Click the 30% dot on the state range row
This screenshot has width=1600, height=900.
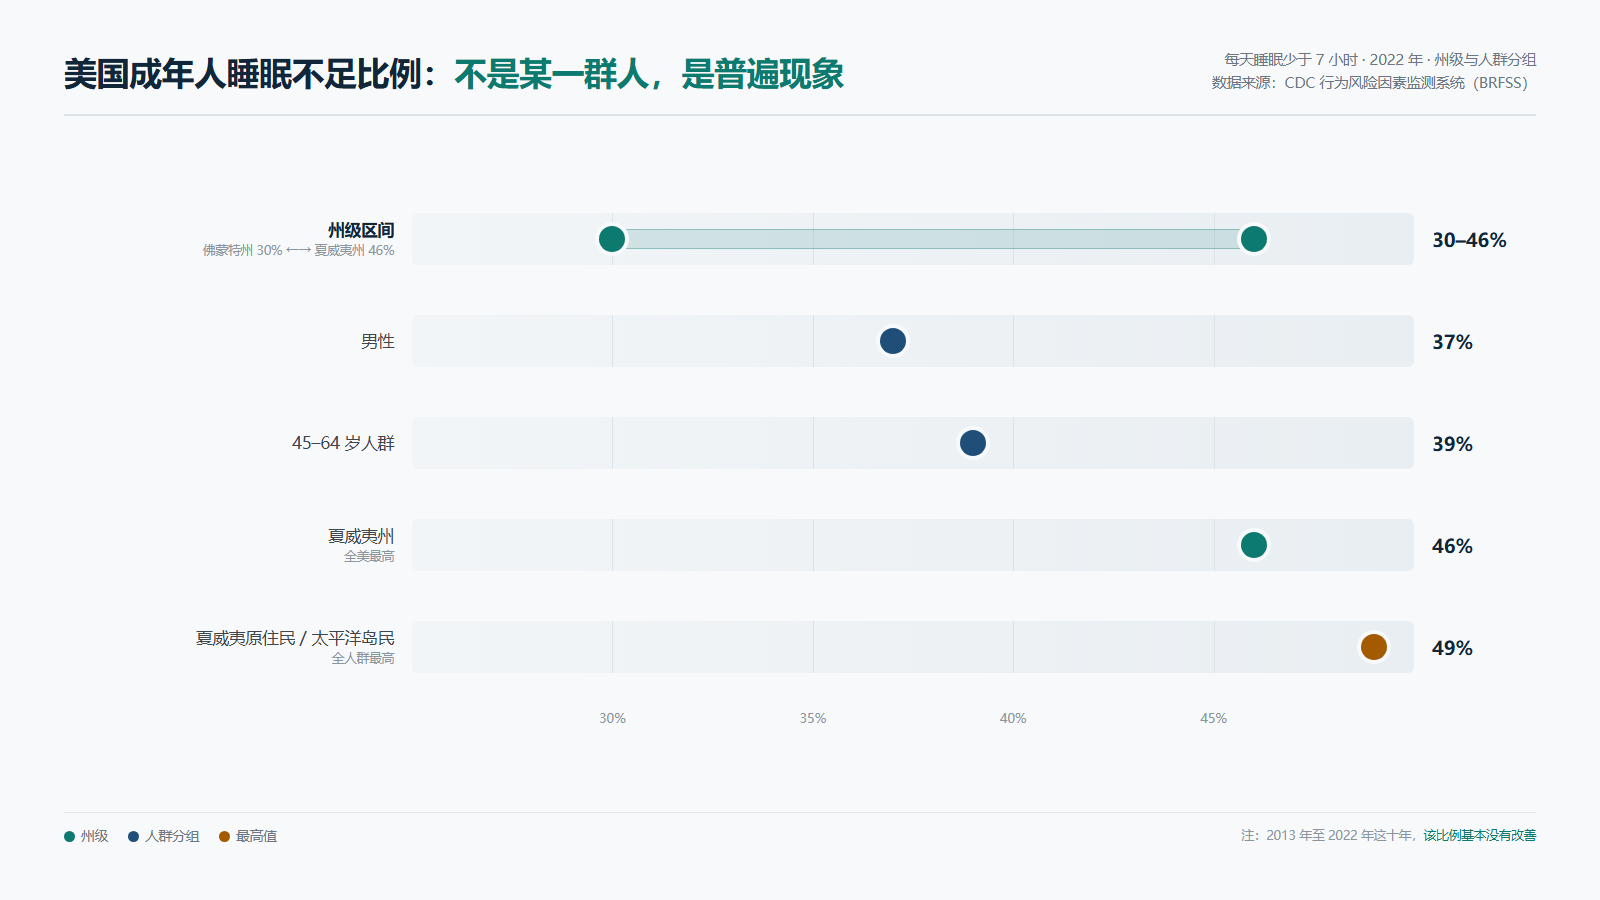(x=612, y=239)
